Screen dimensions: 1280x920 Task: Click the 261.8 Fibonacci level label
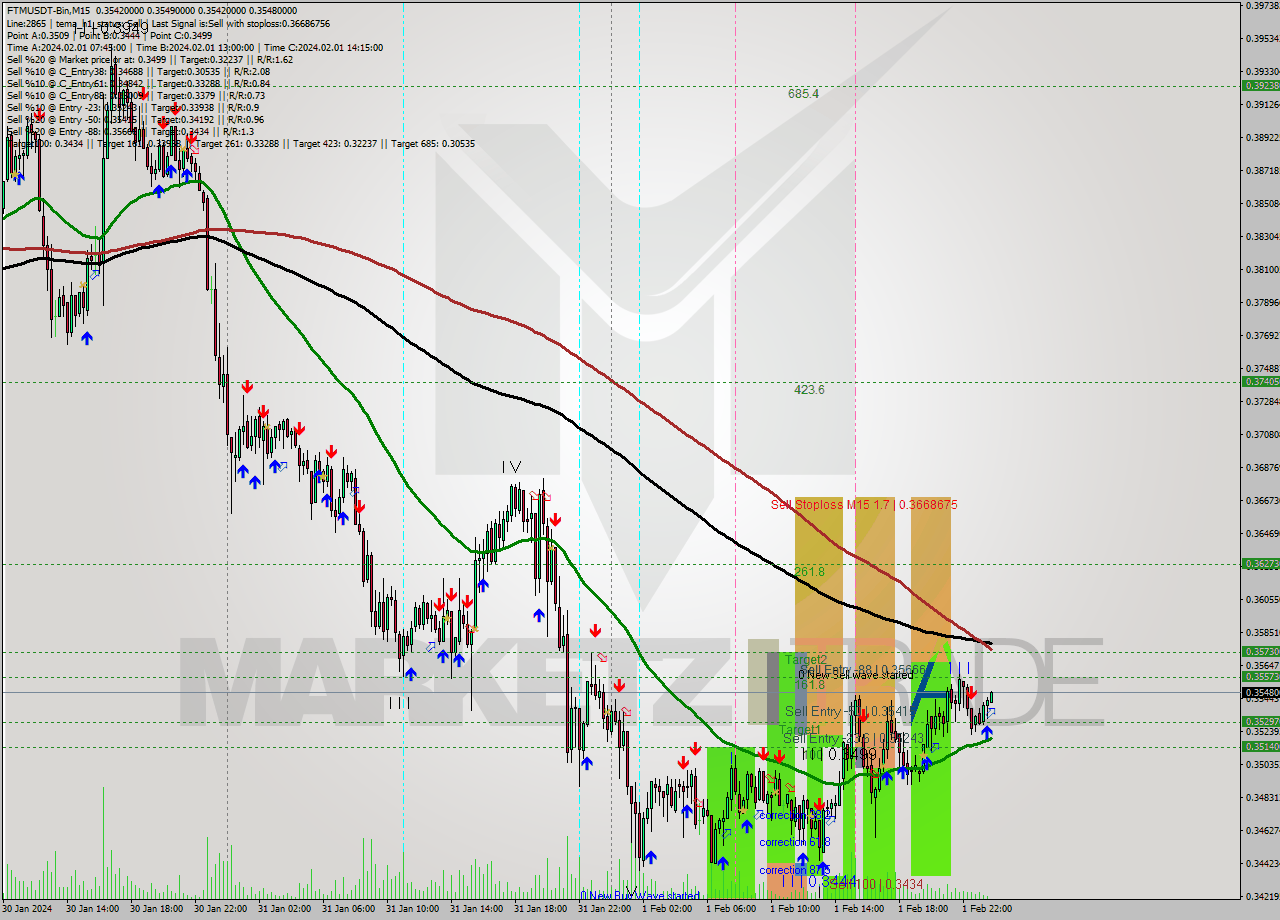point(809,571)
